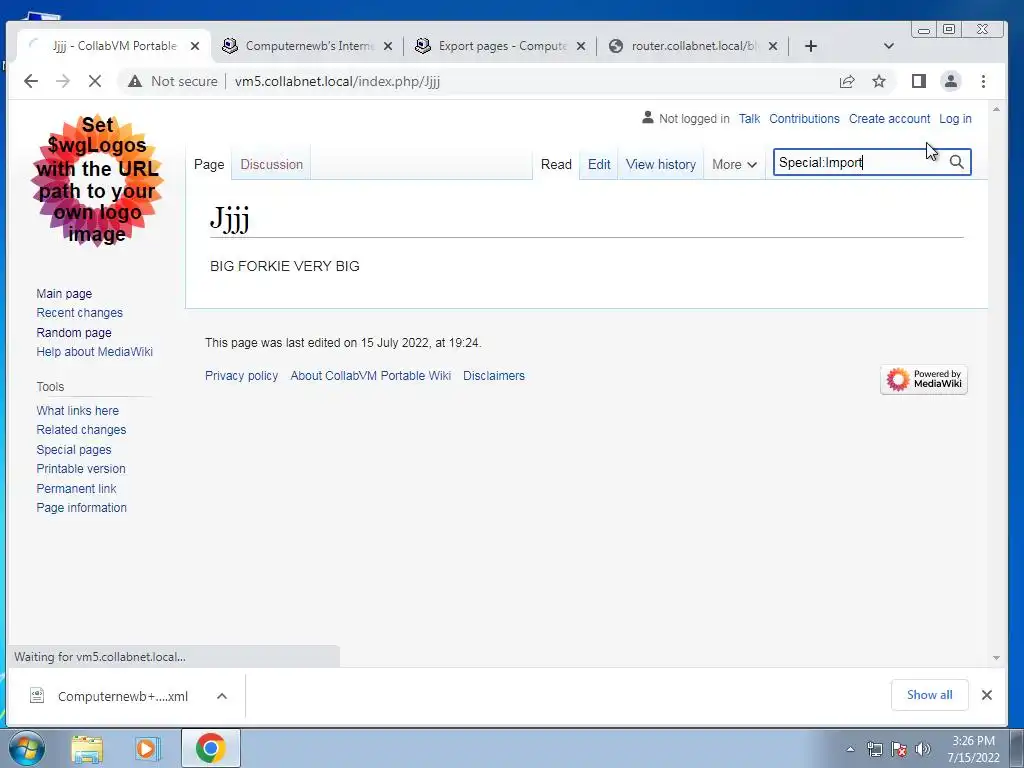The width and height of the screenshot is (1024, 768).
Task: Open Printable version link
Action: (81, 469)
